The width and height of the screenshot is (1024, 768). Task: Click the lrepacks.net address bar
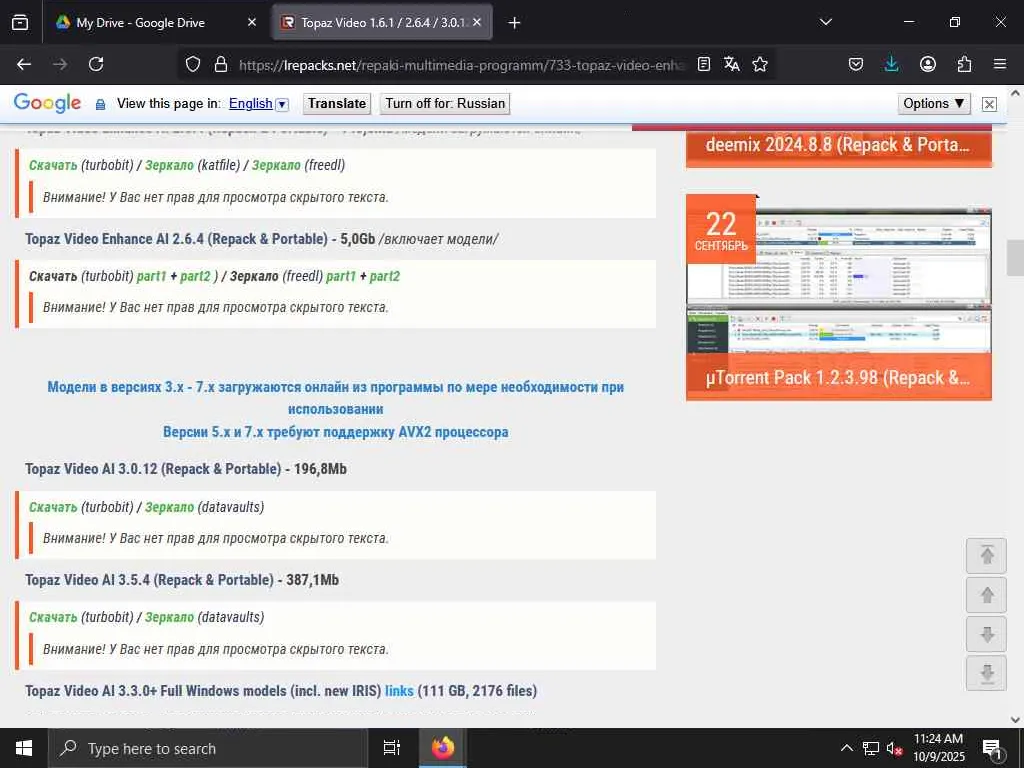[460, 65]
